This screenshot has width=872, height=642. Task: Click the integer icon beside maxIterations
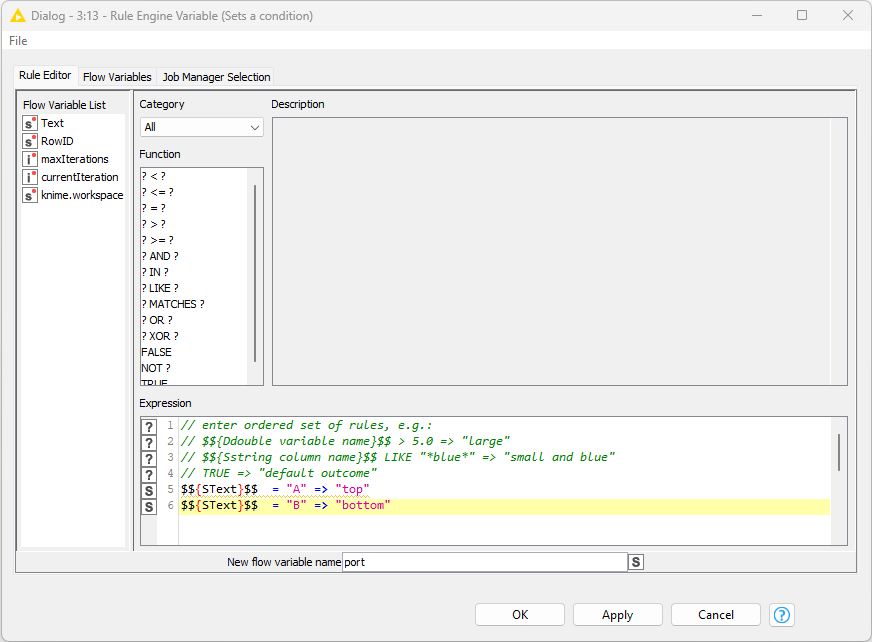[29, 159]
